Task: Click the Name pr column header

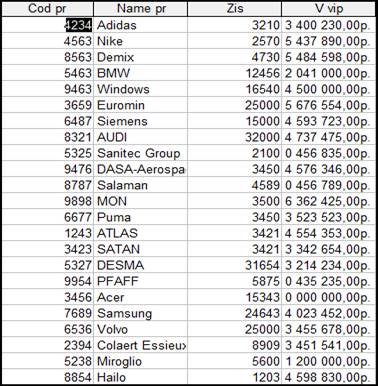Action: (141, 9)
